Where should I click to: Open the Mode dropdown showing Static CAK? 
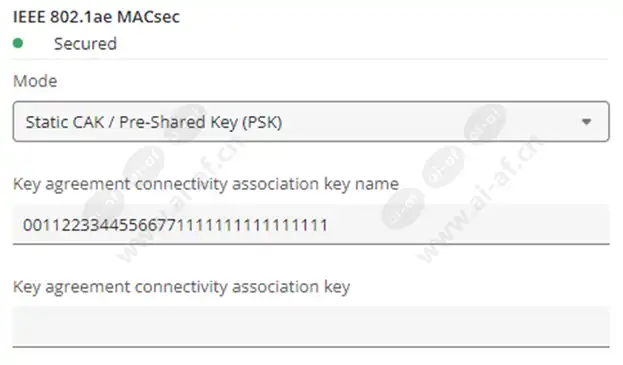tap(311, 122)
